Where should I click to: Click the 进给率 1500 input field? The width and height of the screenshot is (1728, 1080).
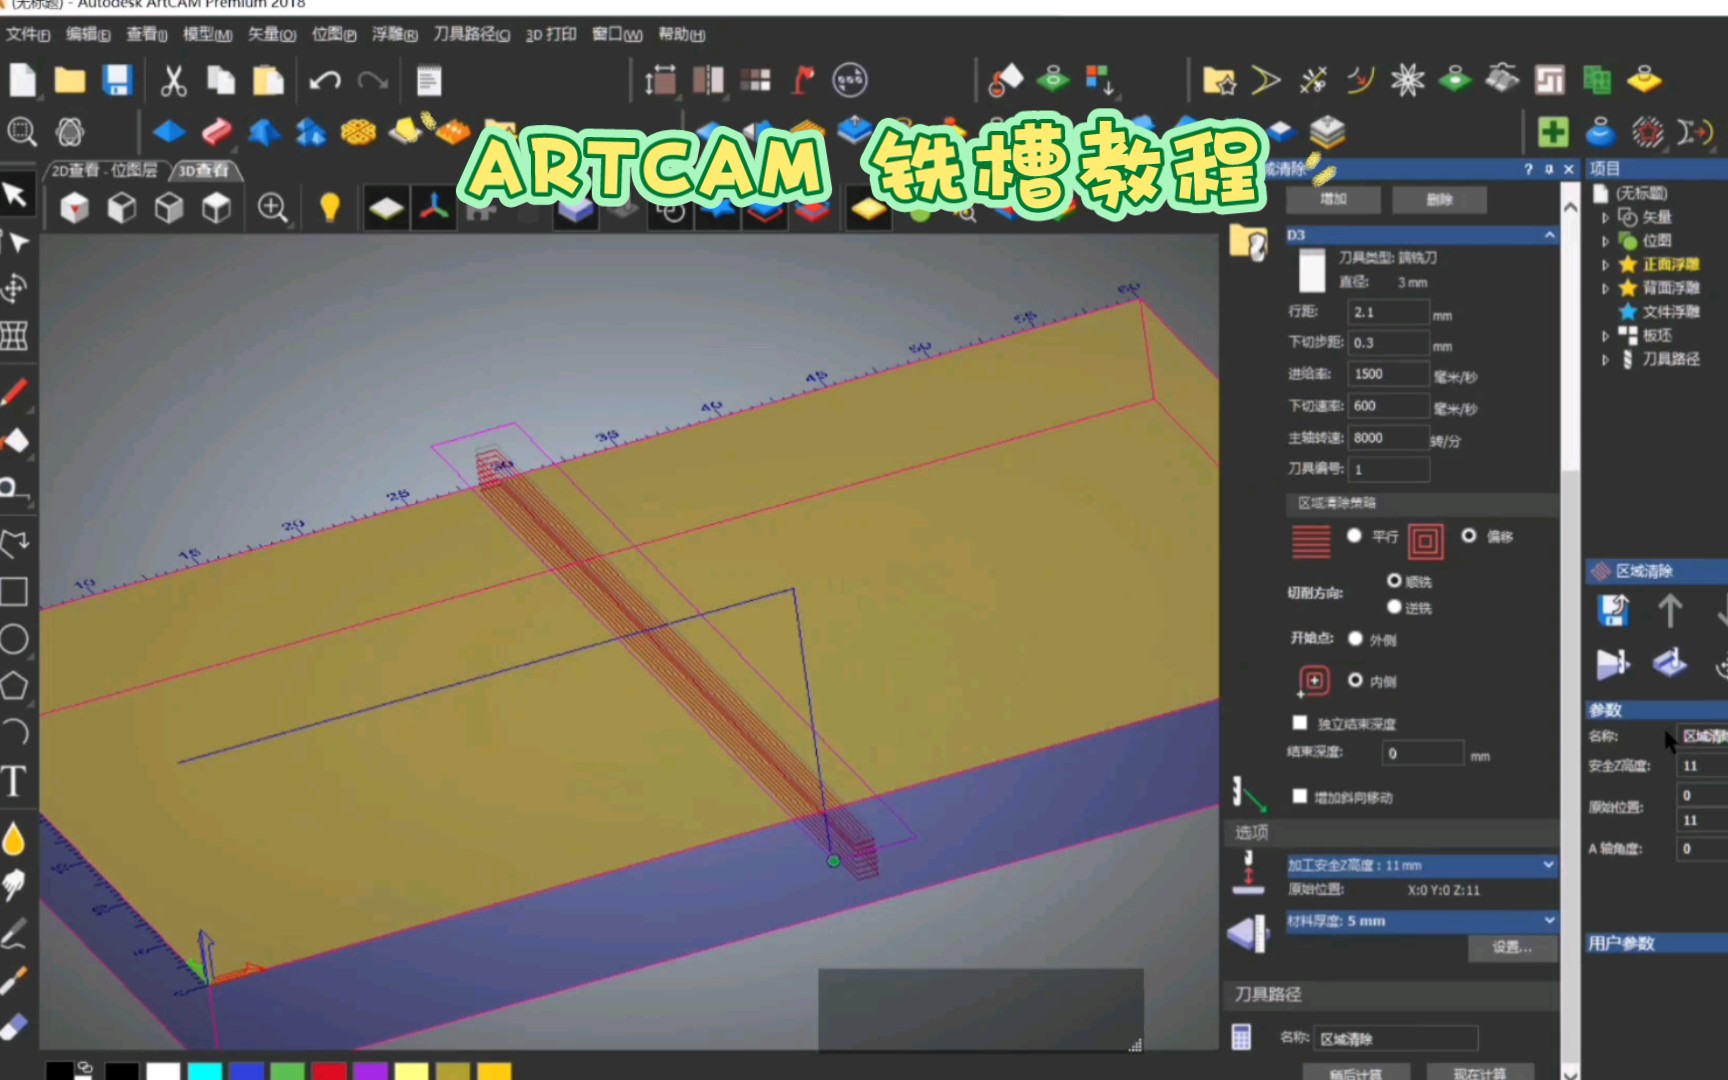click(1388, 374)
